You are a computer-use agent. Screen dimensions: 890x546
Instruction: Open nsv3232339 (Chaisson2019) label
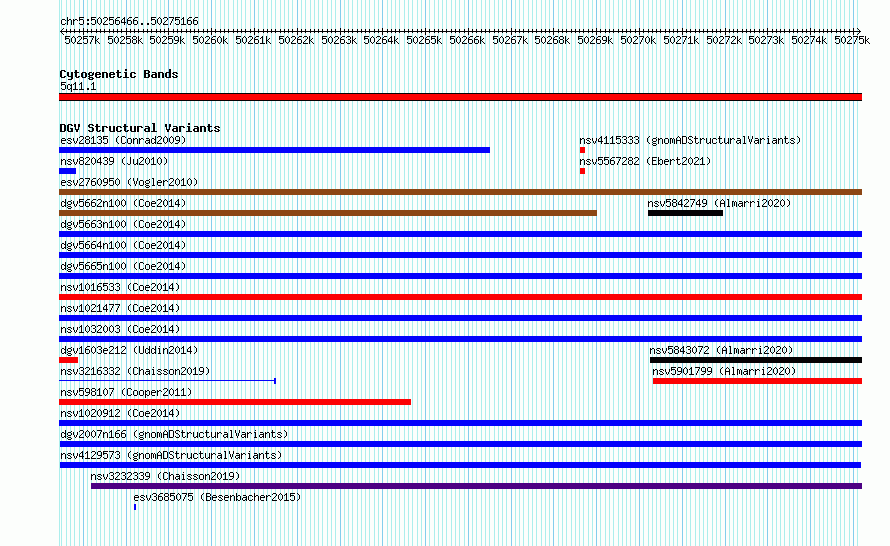pyautogui.click(x=165, y=476)
